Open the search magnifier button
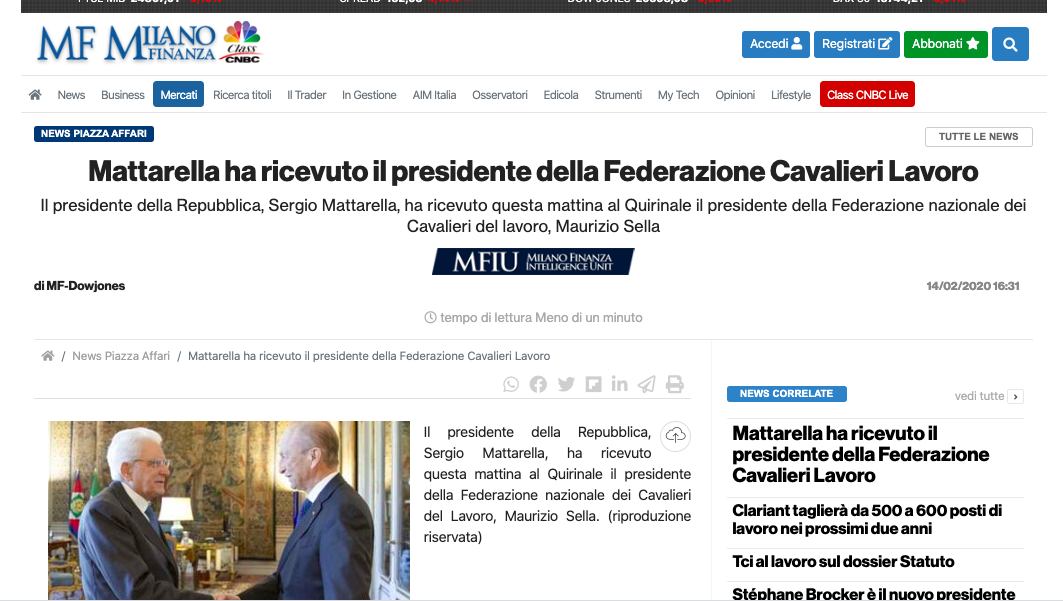 coord(1010,44)
